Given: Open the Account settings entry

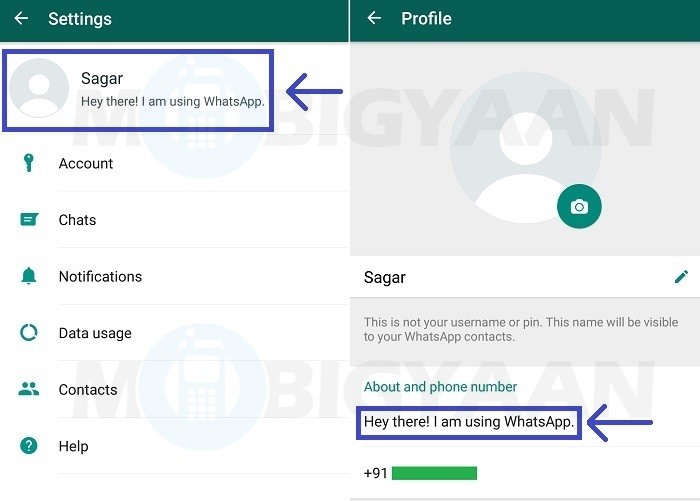Looking at the screenshot, I should (174, 163).
